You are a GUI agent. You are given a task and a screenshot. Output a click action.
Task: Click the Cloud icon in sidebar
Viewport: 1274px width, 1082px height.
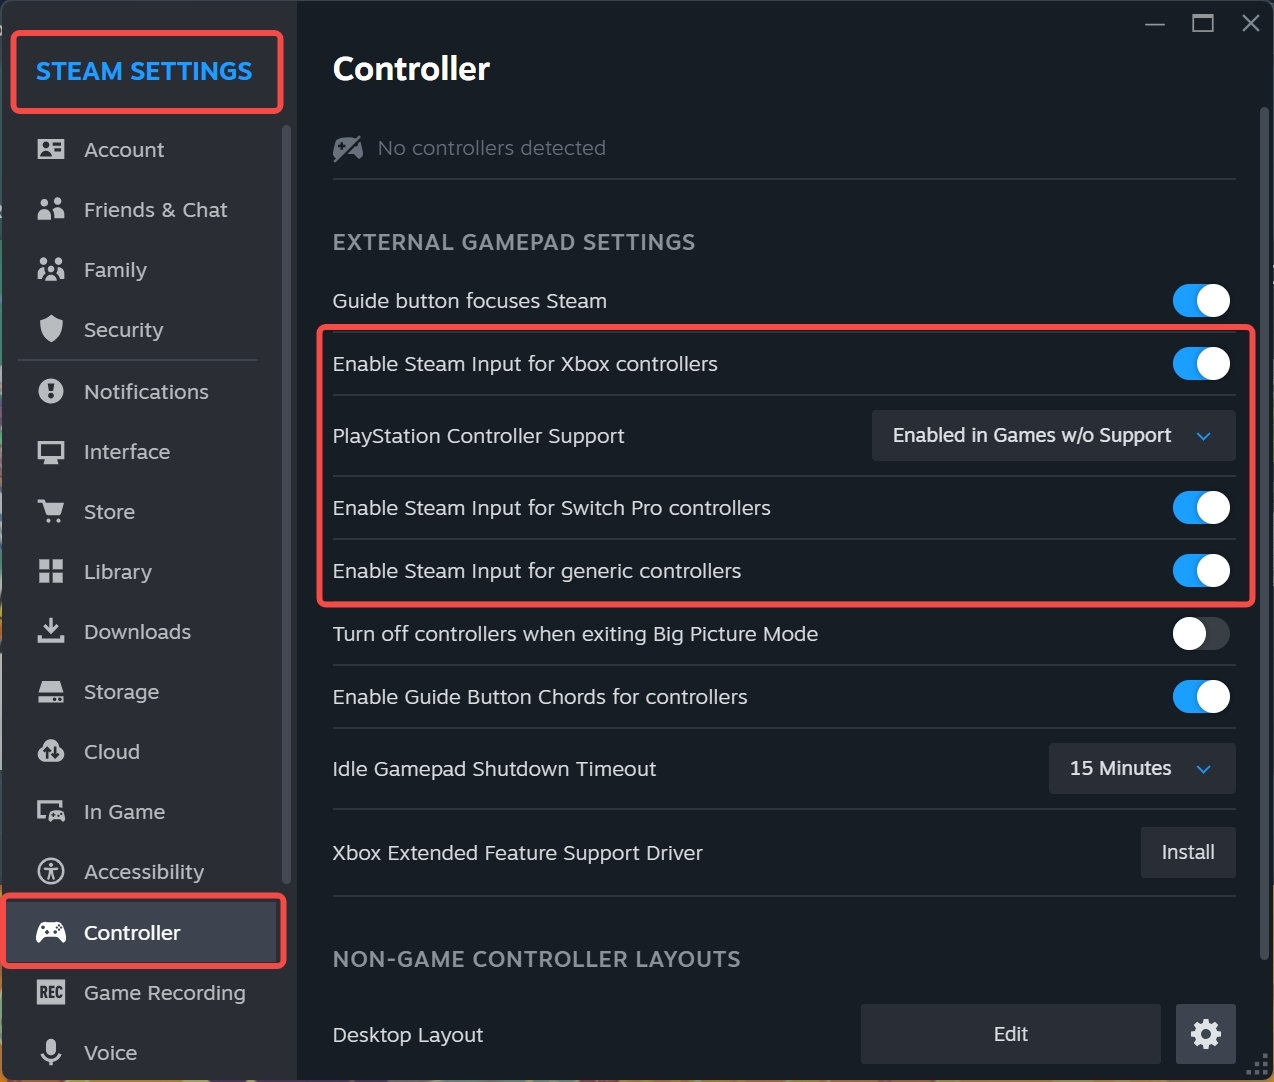pos(51,752)
